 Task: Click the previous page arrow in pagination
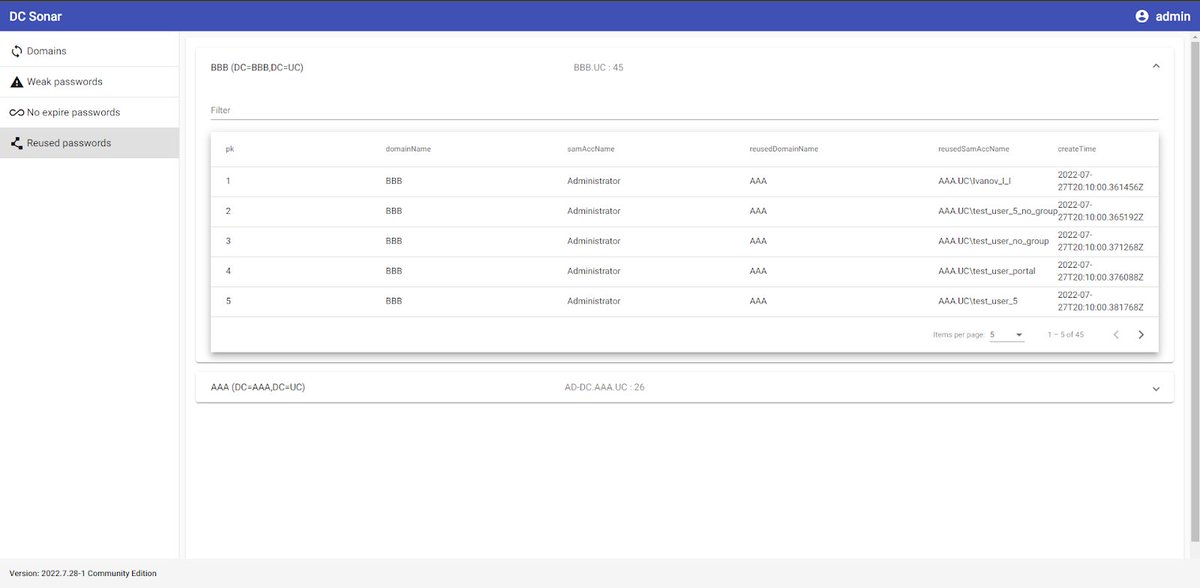pyautogui.click(x=1116, y=334)
